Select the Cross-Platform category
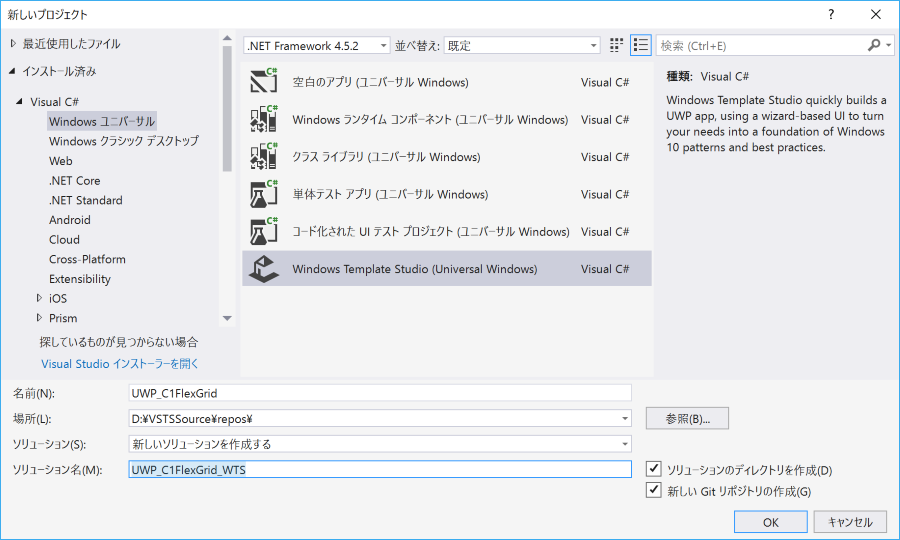This screenshot has width=900, height=540. 87,259
